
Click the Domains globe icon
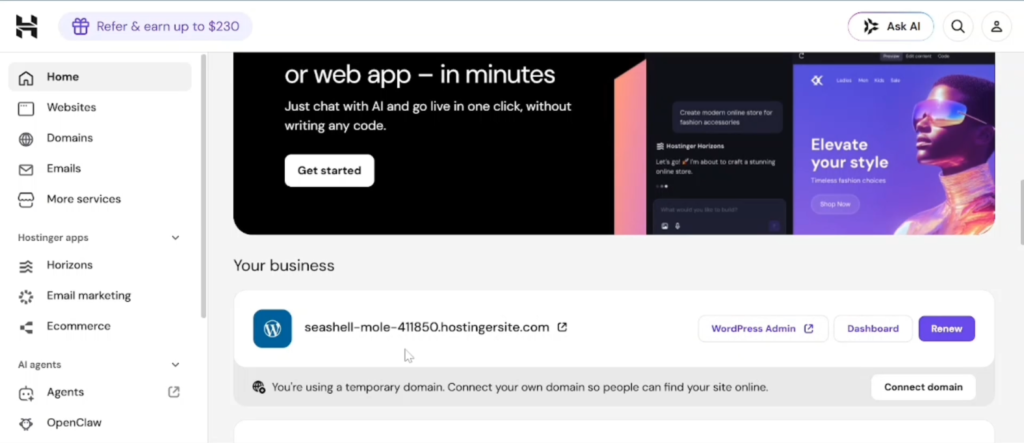coord(26,139)
